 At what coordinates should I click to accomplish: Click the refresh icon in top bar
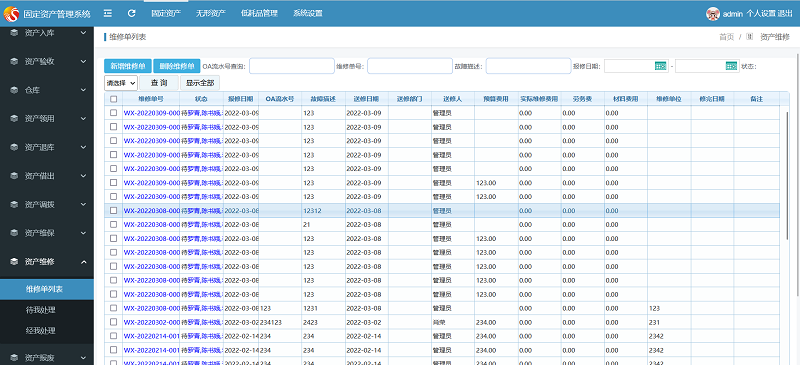tap(132, 13)
